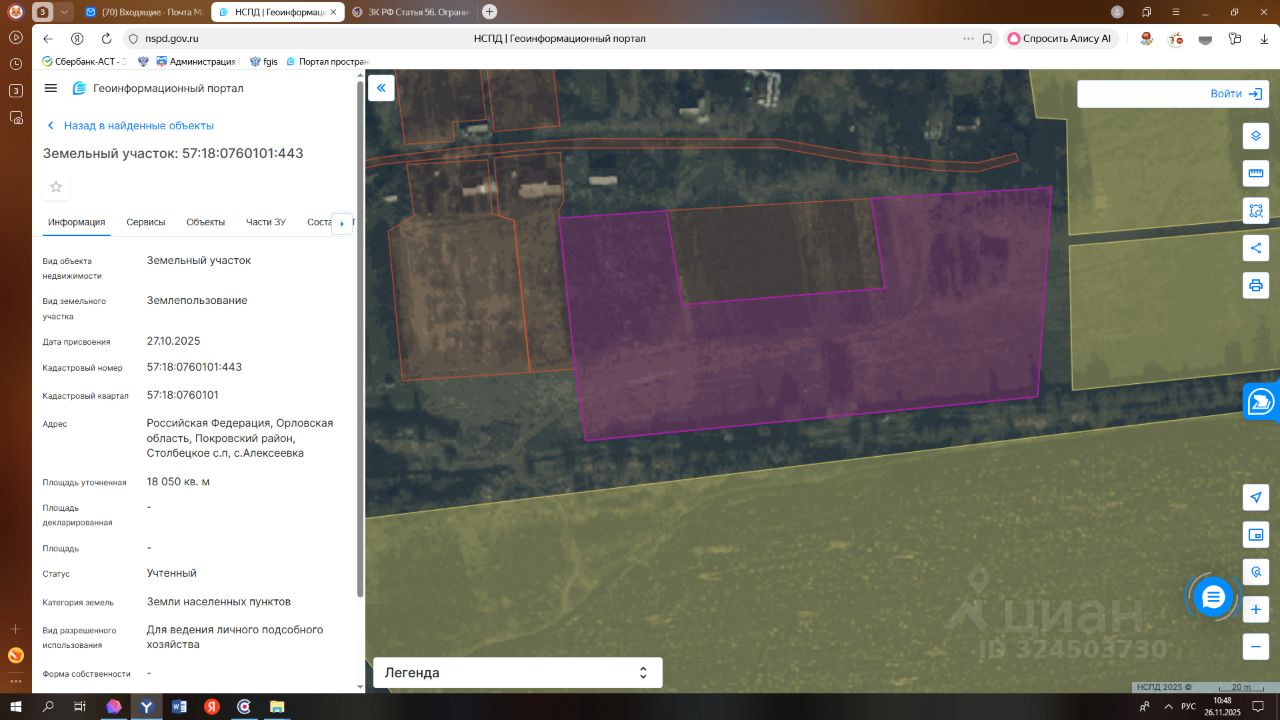Open the Сбербанк-АСТ bookmark
Viewport: 1280px width, 720px height.
coord(82,61)
